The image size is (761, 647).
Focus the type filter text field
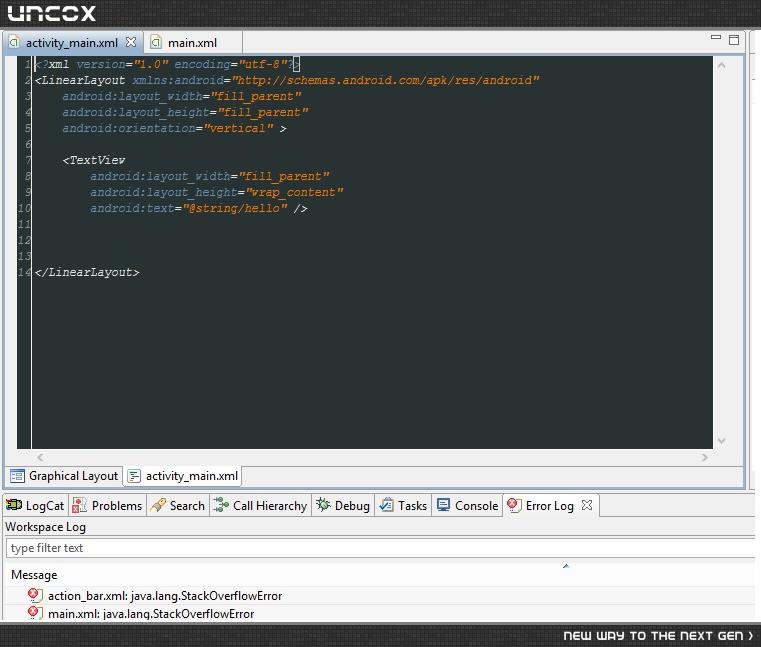tap(380, 548)
